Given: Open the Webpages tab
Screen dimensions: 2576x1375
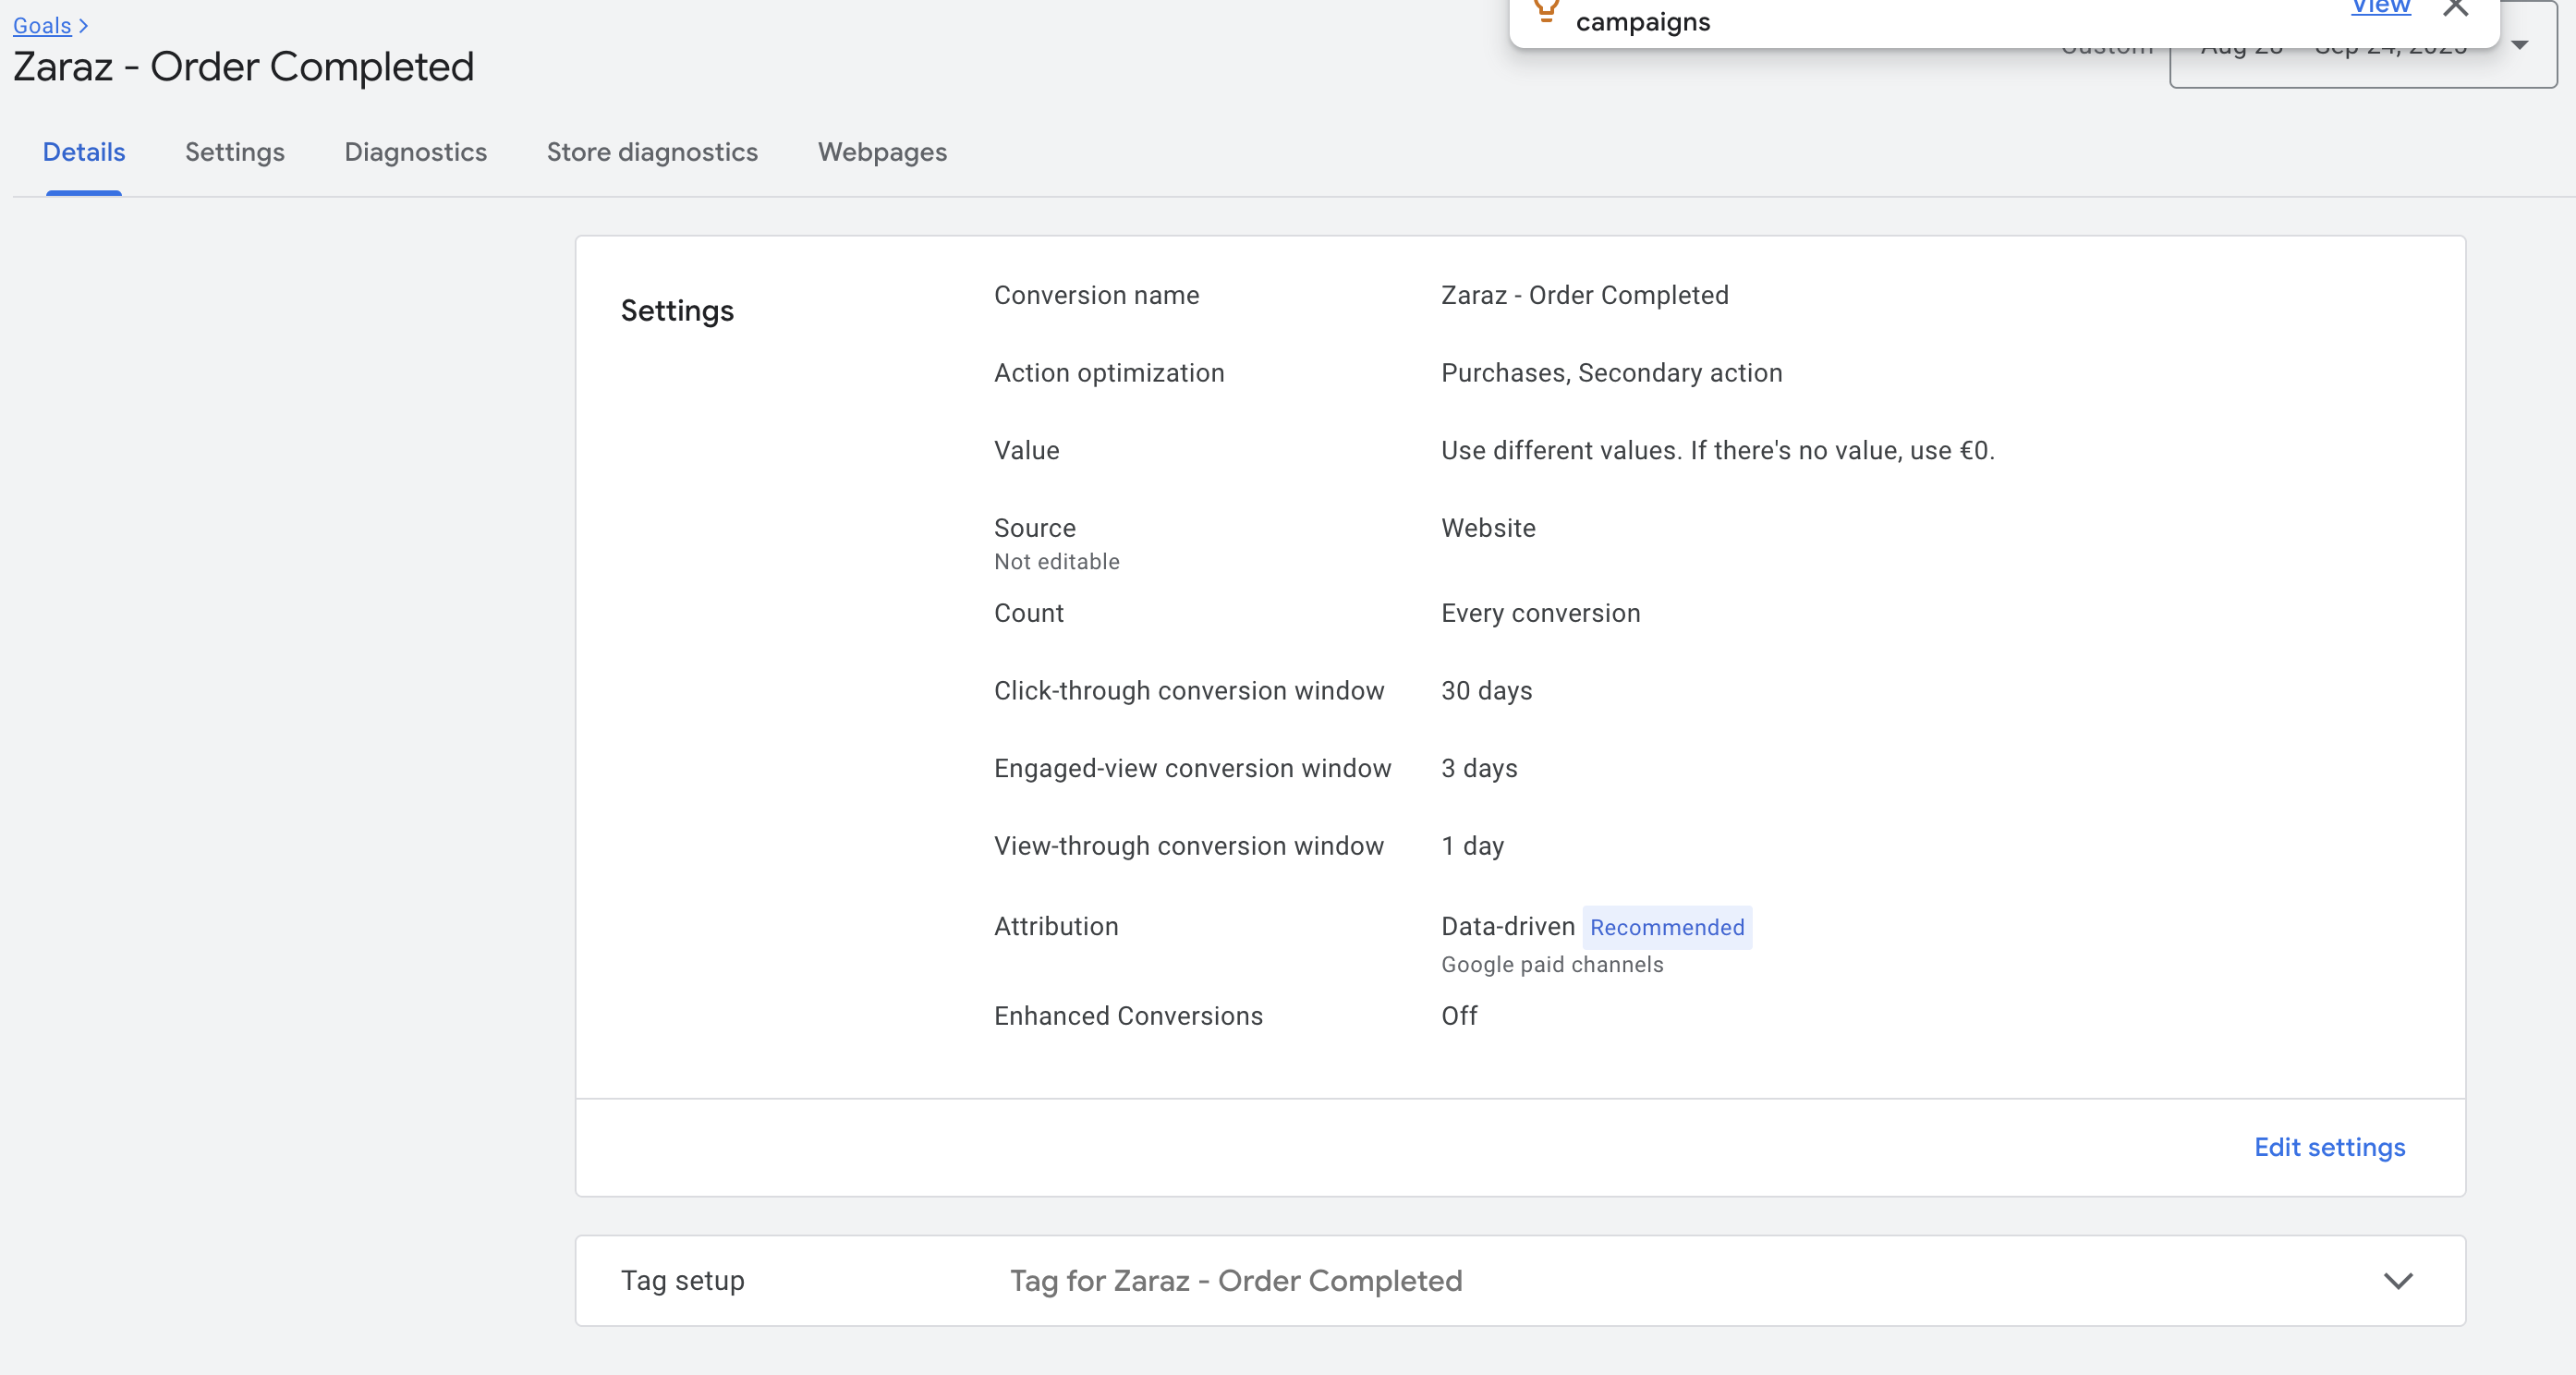Looking at the screenshot, I should 882,152.
